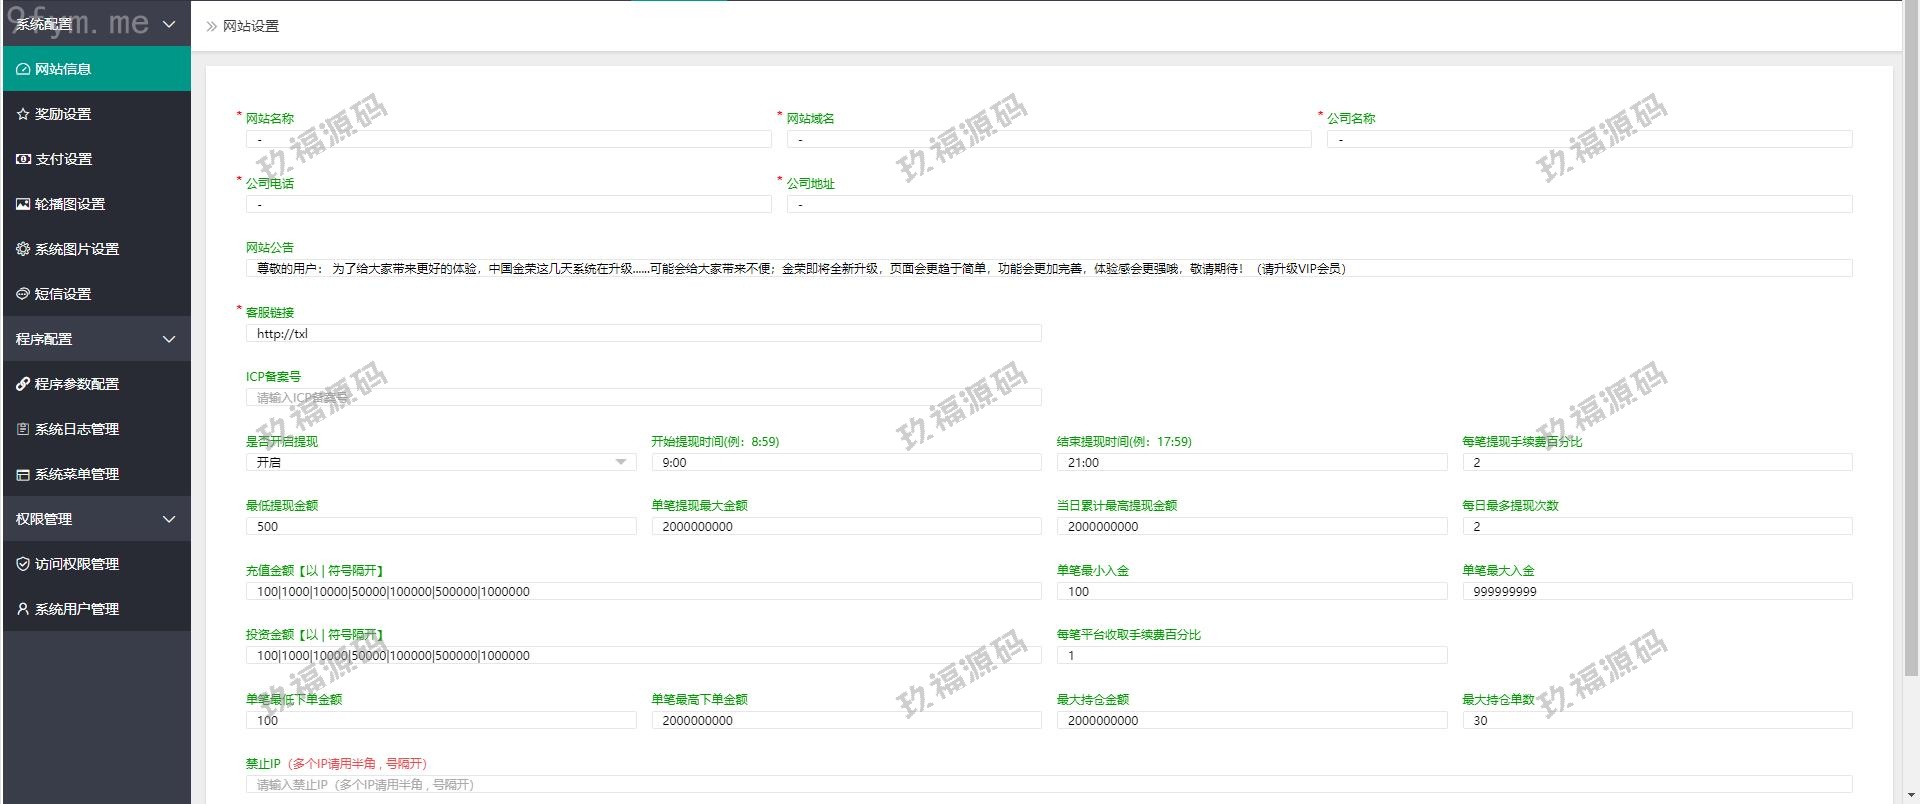The image size is (1920, 804).
Task: Click the log icon for 系统日志管理
Action: tap(23, 429)
